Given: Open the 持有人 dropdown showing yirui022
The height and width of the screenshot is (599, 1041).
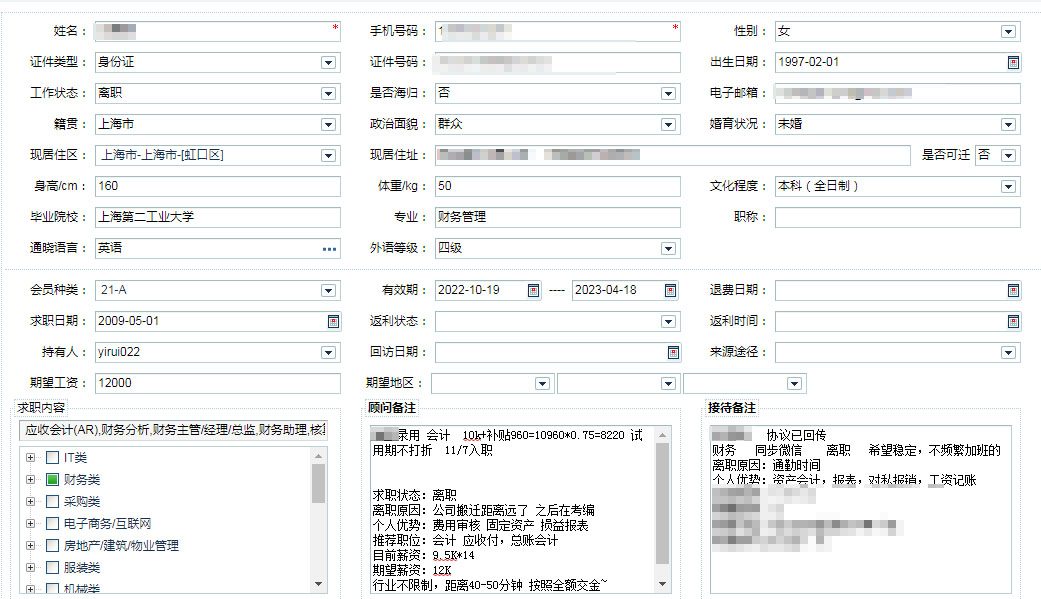Looking at the screenshot, I should click(x=328, y=353).
